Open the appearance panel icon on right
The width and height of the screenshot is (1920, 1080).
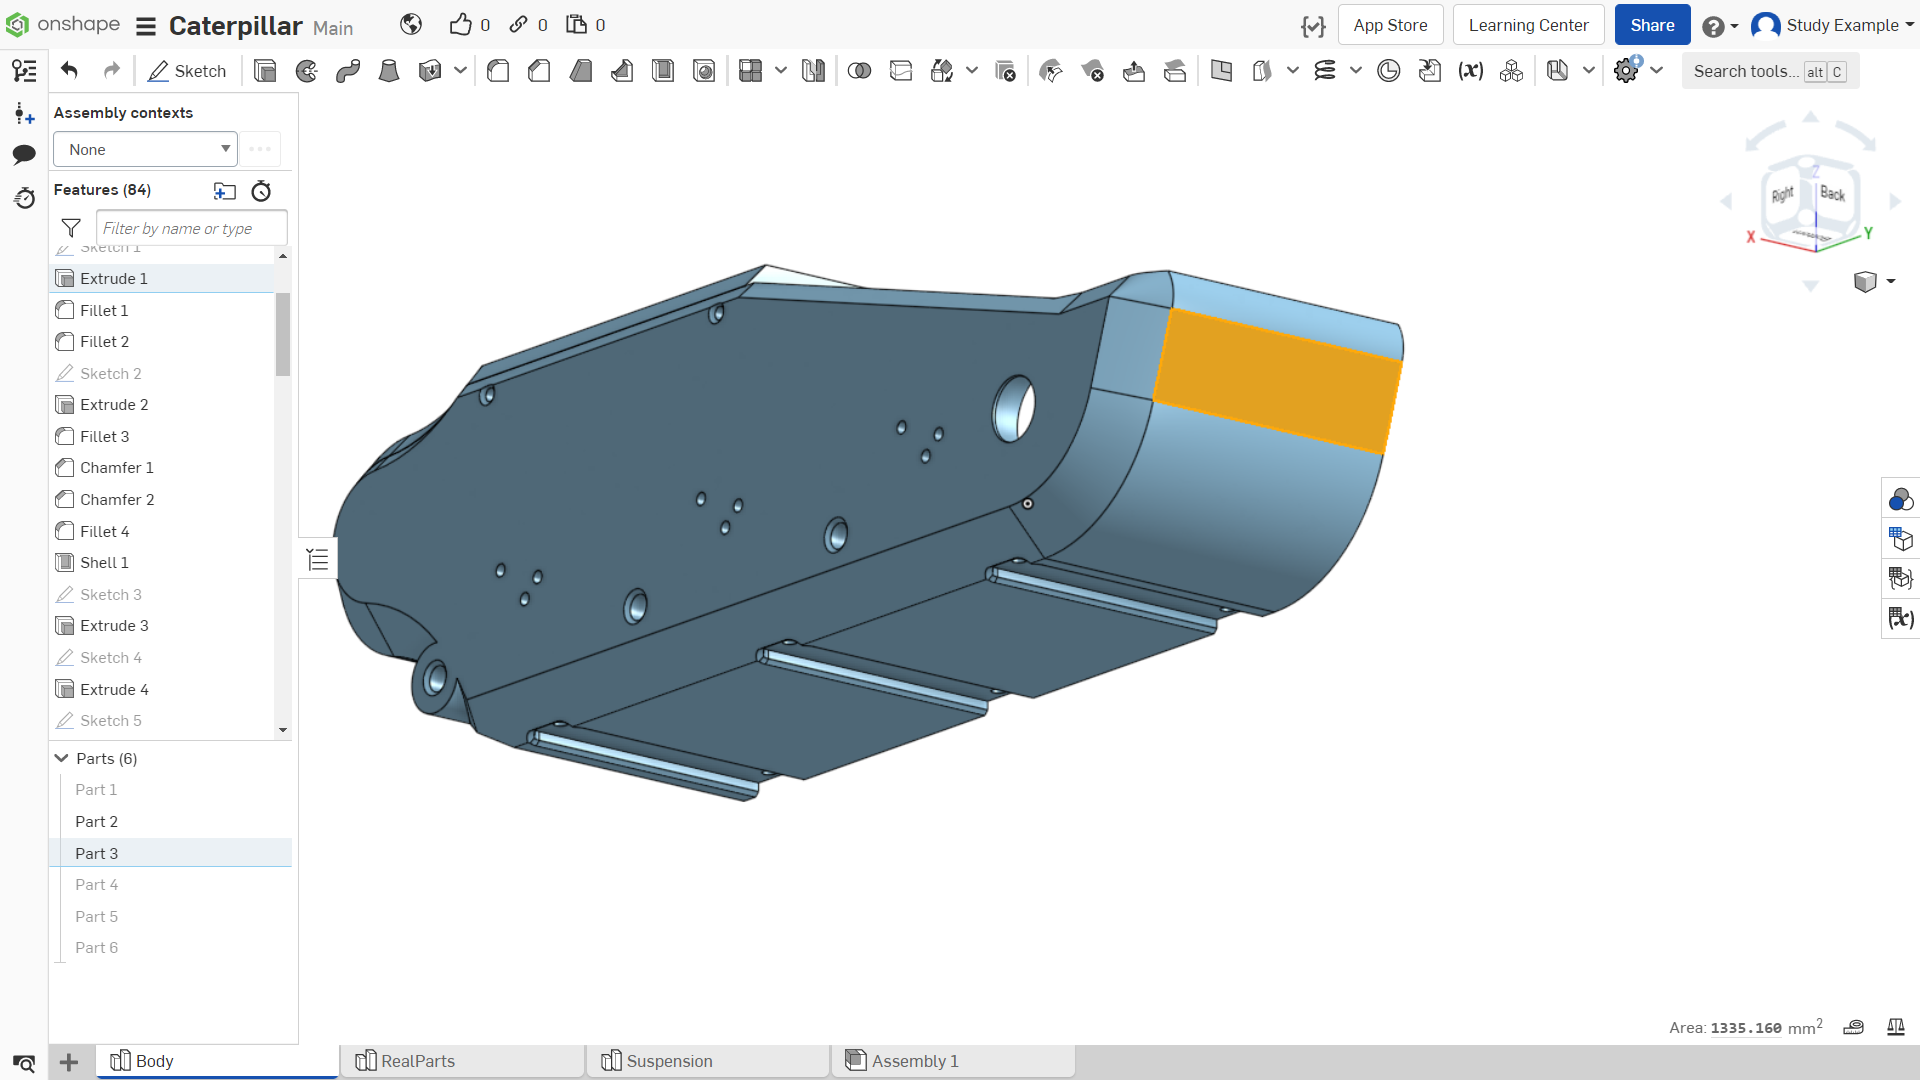click(x=1900, y=499)
